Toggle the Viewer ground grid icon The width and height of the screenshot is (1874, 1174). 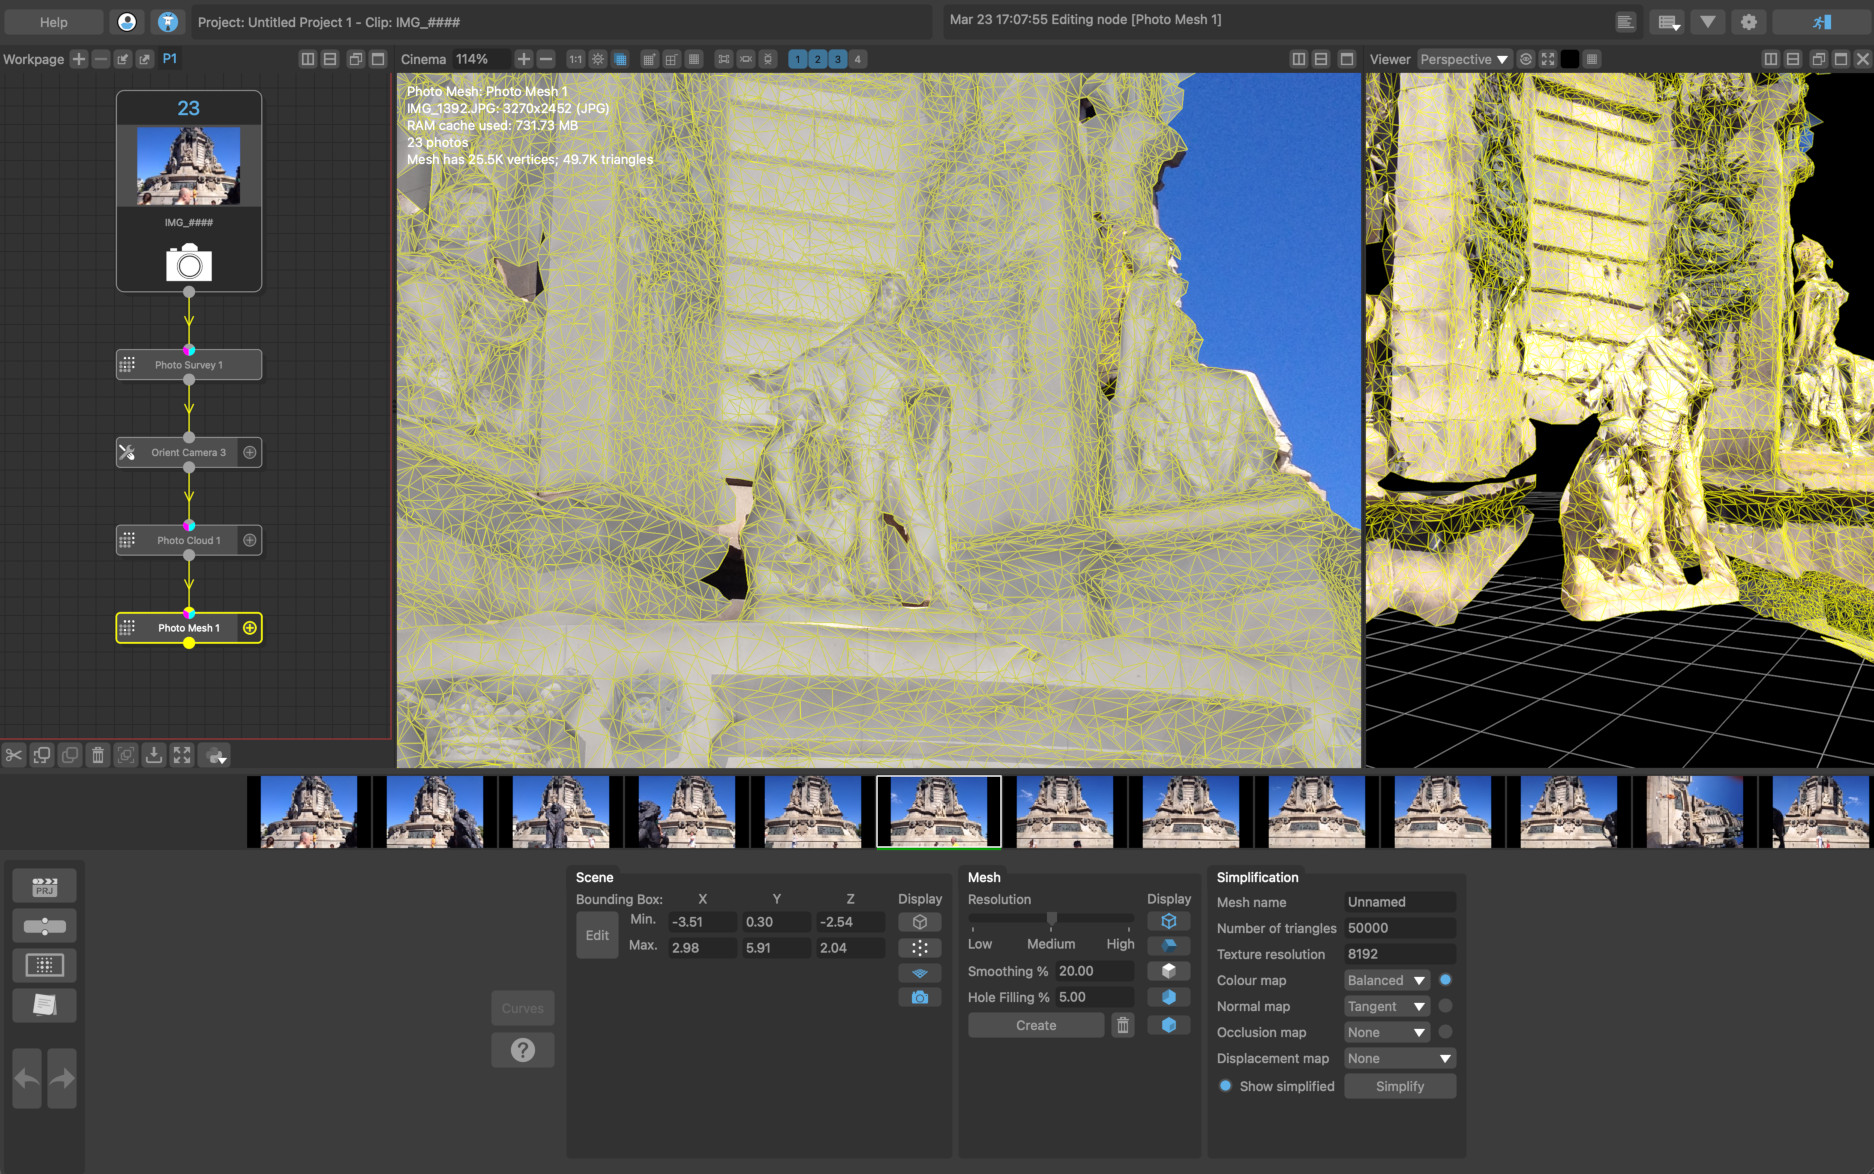click(x=1593, y=59)
